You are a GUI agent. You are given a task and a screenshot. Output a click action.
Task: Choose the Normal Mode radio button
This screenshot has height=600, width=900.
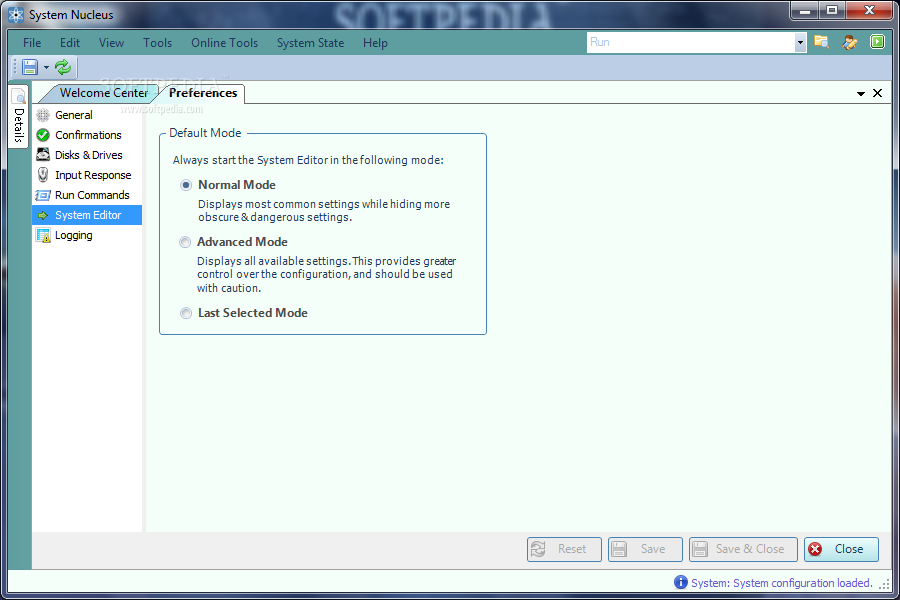click(185, 185)
